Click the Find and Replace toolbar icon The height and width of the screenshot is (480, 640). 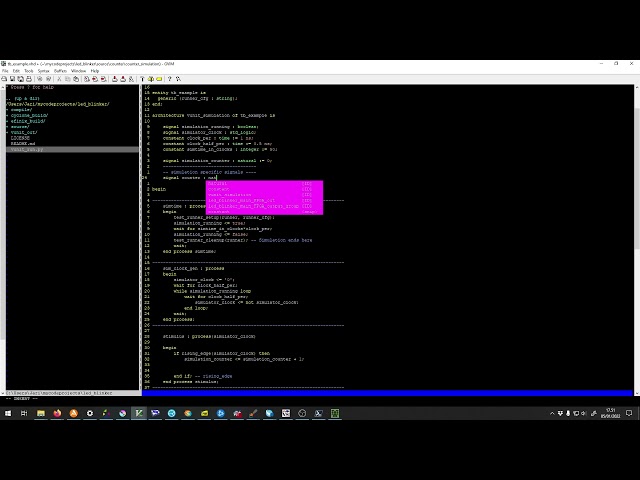tap(87, 79)
